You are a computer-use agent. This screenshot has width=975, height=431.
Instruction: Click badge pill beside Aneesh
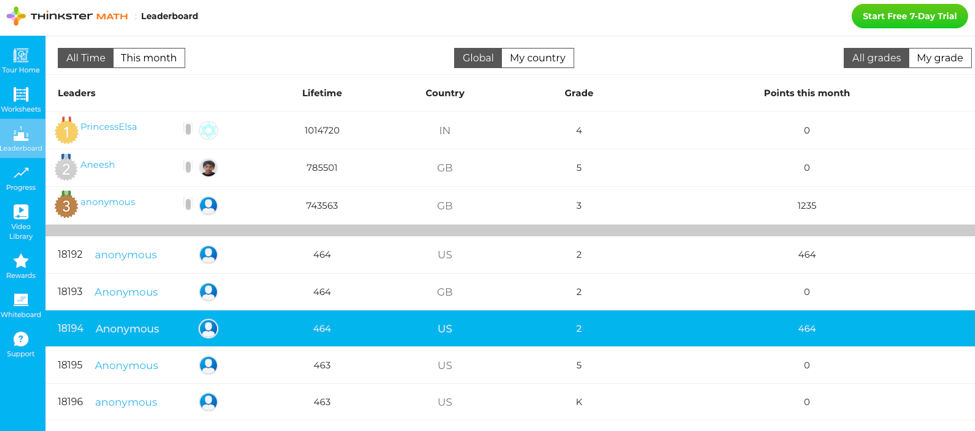pyautogui.click(x=188, y=167)
